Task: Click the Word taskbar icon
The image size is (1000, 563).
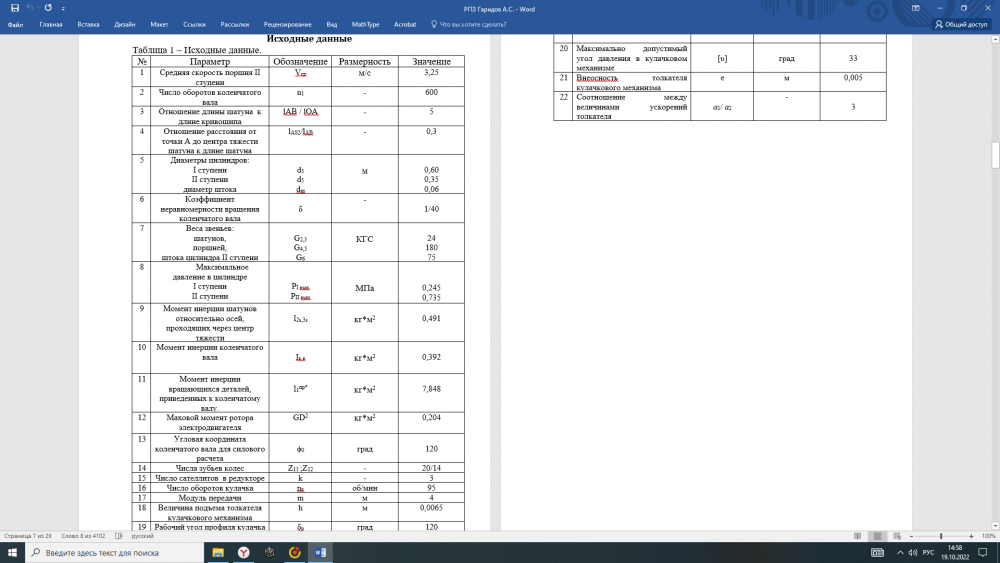Action: click(320, 553)
